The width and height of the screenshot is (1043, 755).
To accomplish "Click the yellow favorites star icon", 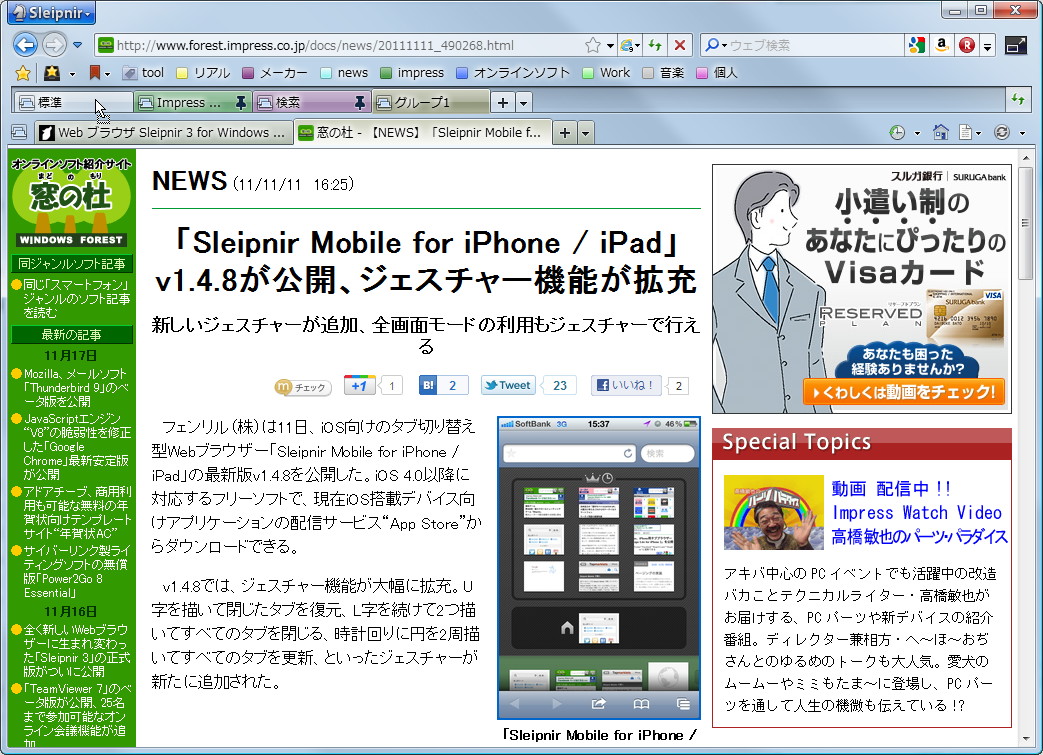I will coord(23,73).
